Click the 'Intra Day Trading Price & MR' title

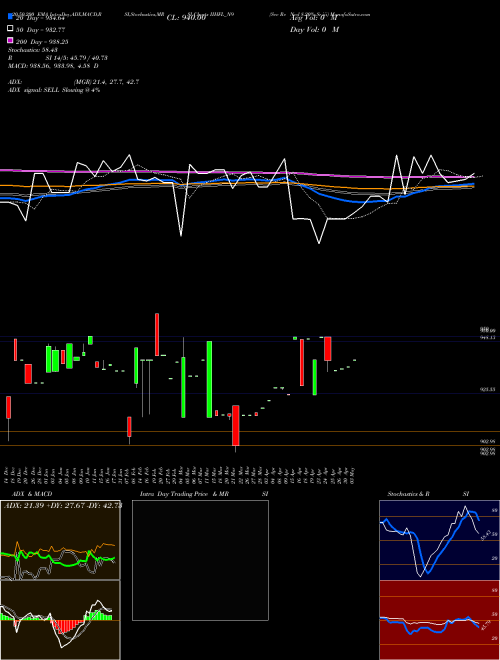pyautogui.click(x=184, y=494)
